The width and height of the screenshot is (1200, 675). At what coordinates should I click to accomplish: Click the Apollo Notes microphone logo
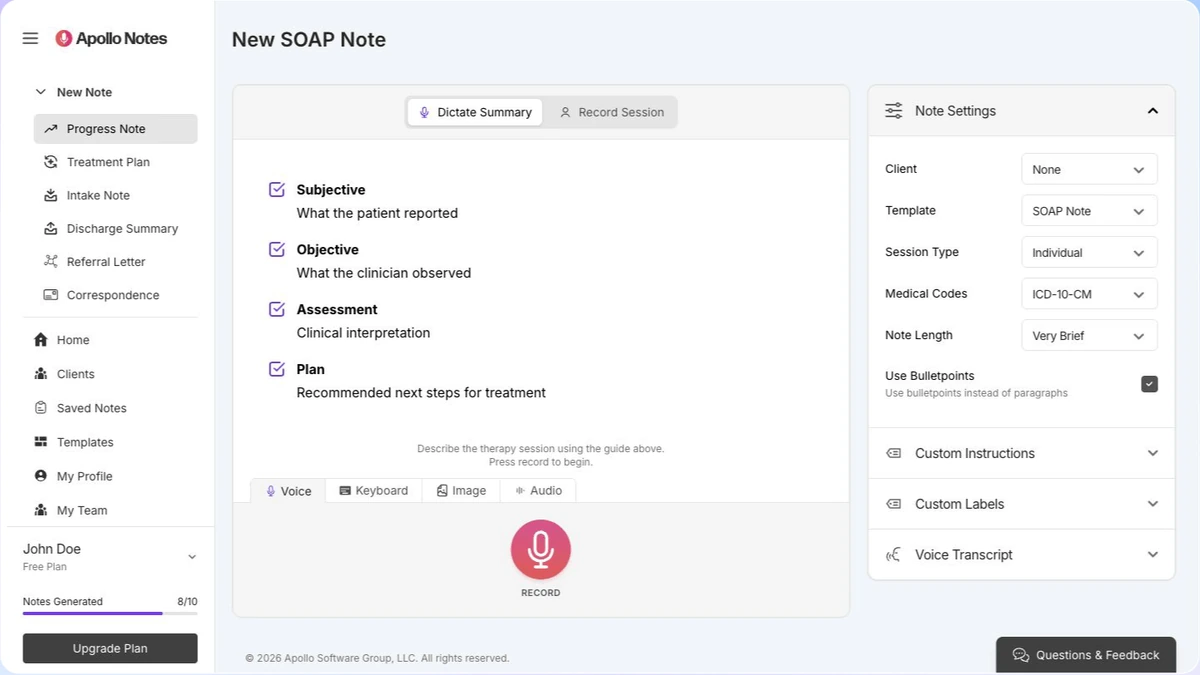pos(64,38)
